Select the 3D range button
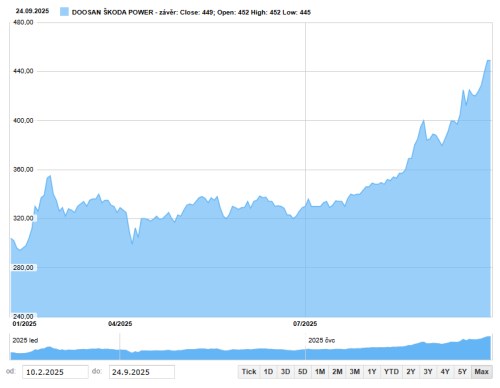This screenshot has height=388, width=500. pyautogui.click(x=285, y=372)
